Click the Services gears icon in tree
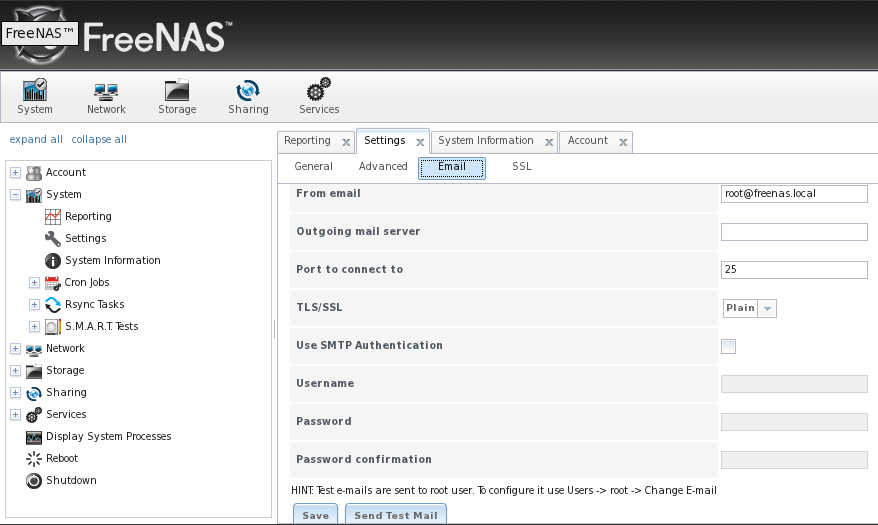This screenshot has height=525, width=878. pos(34,415)
